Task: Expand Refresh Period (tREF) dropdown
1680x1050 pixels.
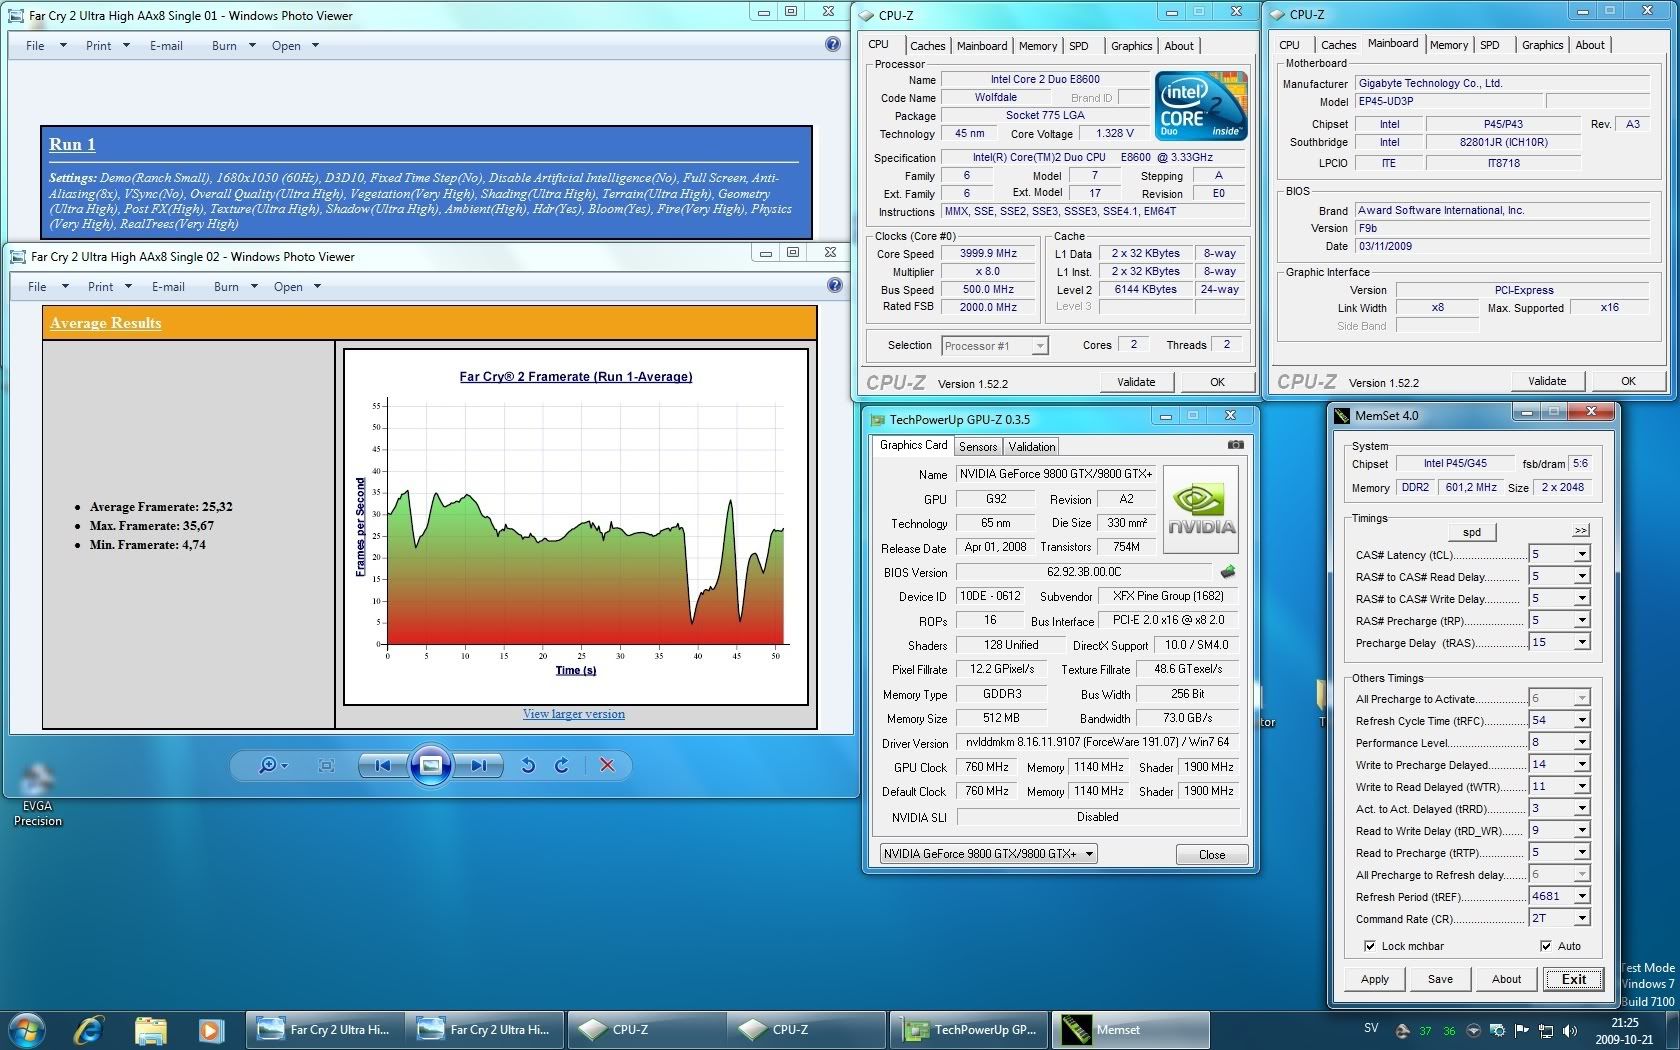Action: pyautogui.click(x=1582, y=896)
